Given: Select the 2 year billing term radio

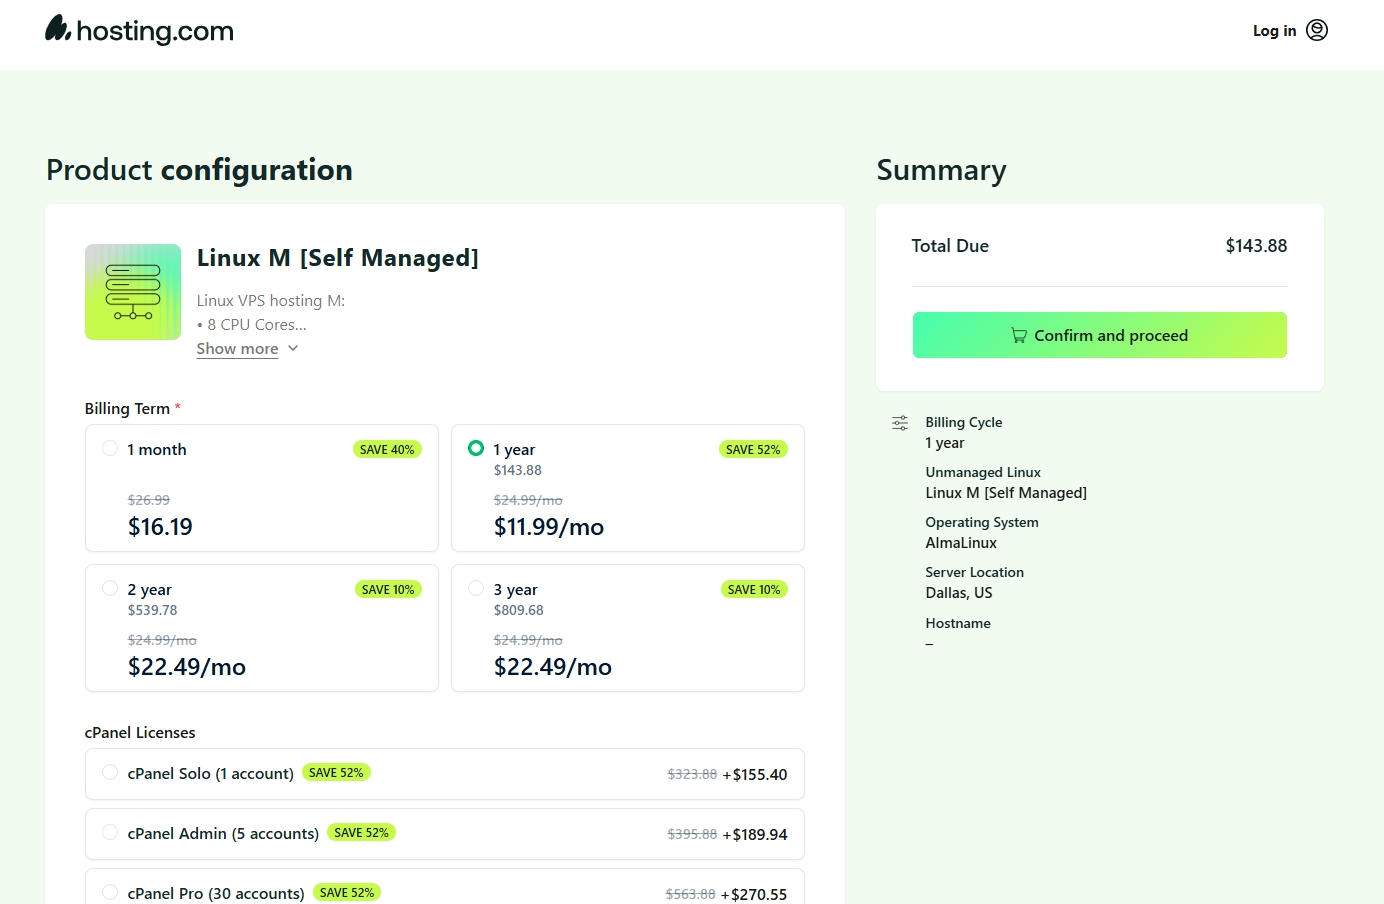Looking at the screenshot, I should coord(110,588).
